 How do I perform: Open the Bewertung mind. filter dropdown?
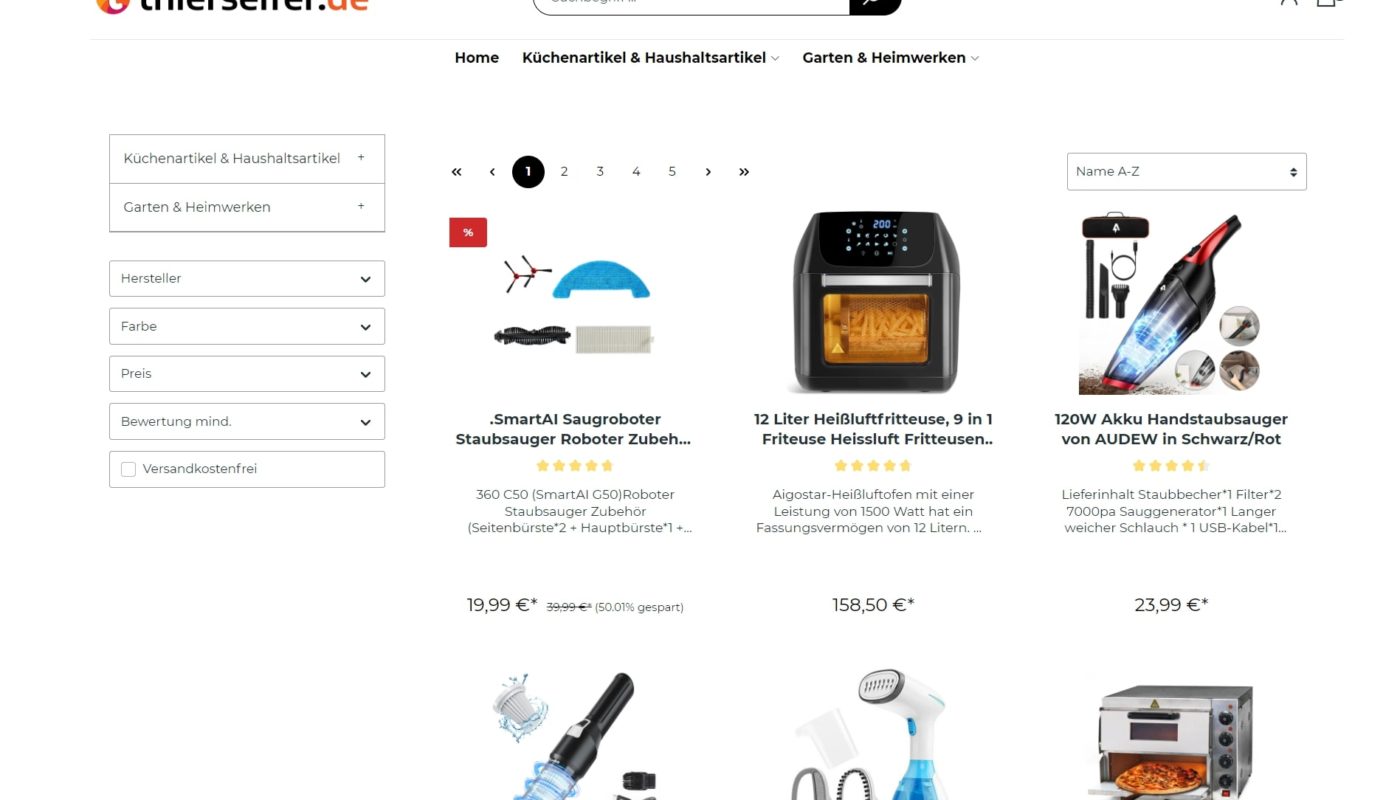(247, 421)
